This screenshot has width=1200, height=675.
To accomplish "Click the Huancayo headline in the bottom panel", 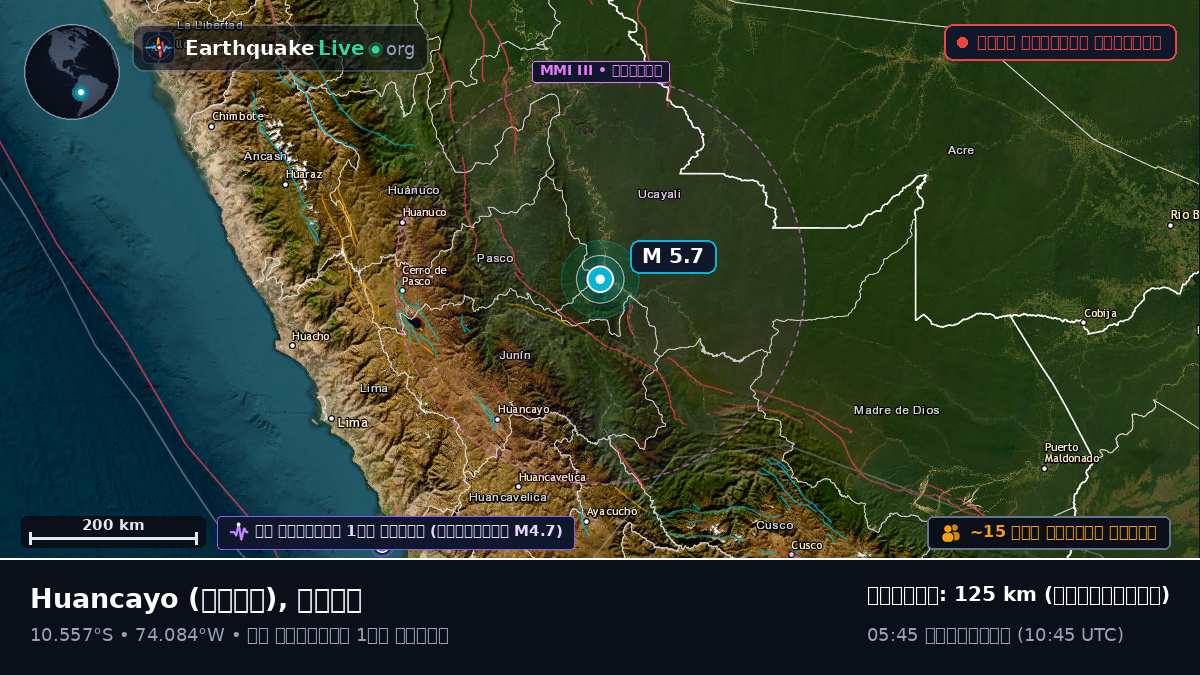I will pyautogui.click(x=196, y=599).
